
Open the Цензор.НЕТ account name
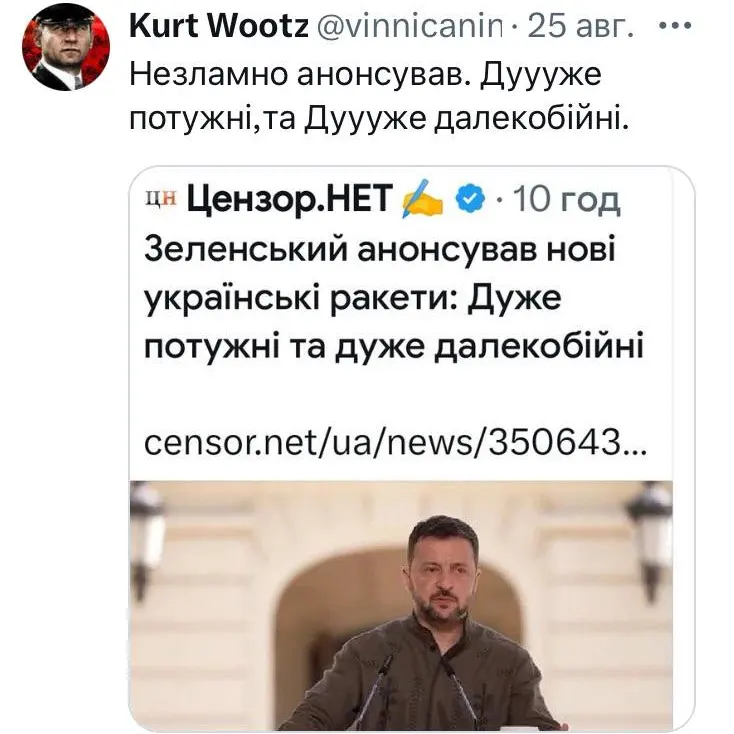click(289, 198)
